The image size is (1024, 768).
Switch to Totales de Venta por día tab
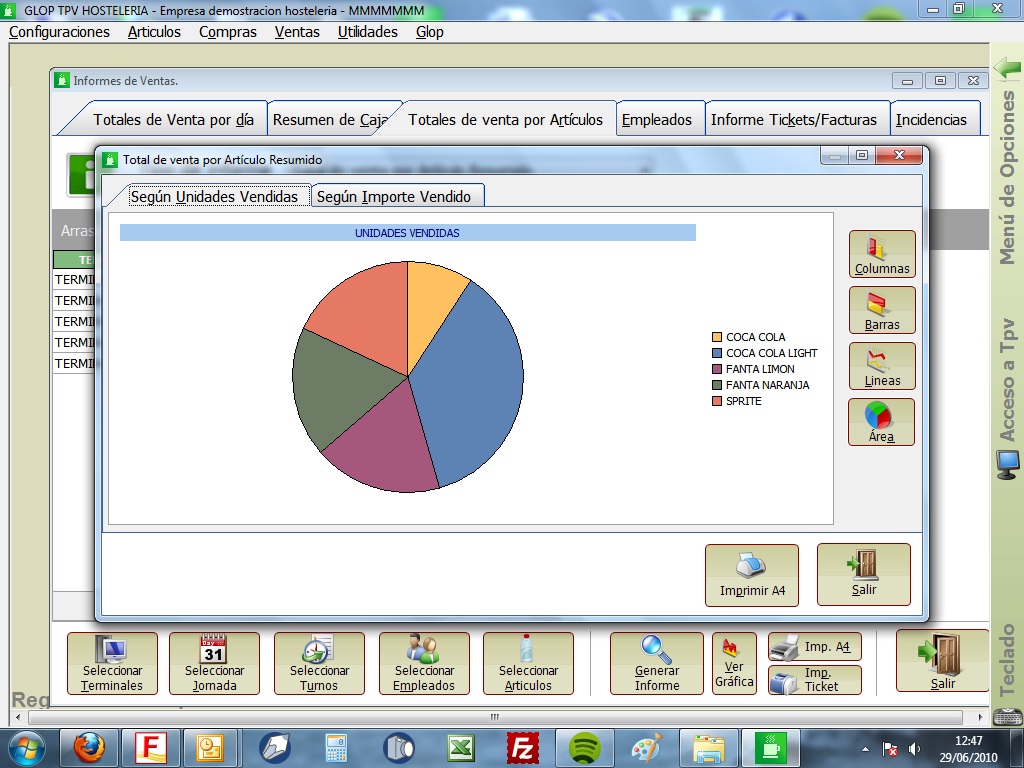(173, 120)
